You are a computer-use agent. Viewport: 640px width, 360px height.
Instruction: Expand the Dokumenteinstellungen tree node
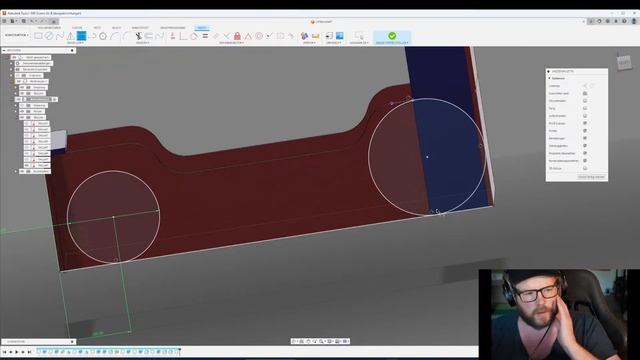[11, 64]
